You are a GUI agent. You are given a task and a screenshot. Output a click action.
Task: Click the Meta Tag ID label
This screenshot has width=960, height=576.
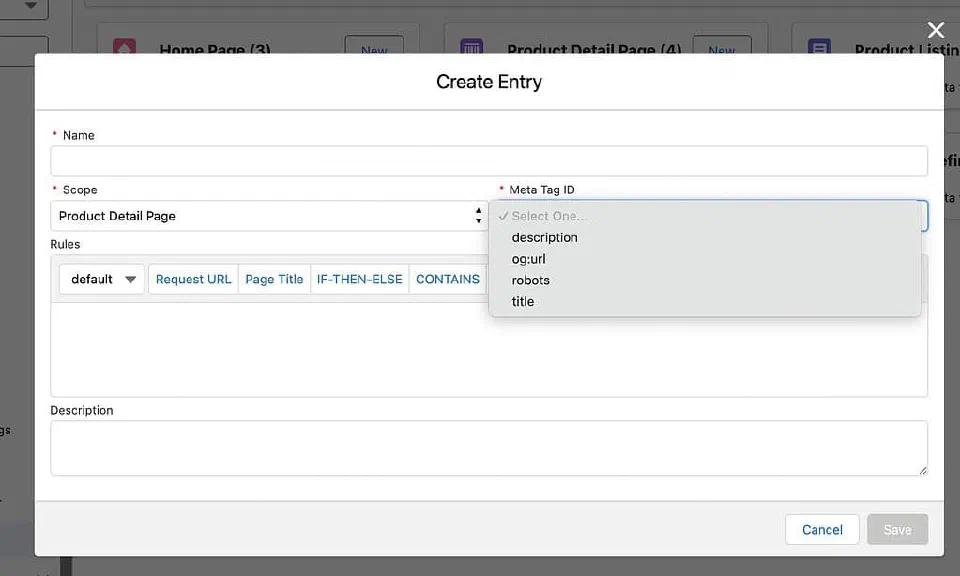(542, 190)
